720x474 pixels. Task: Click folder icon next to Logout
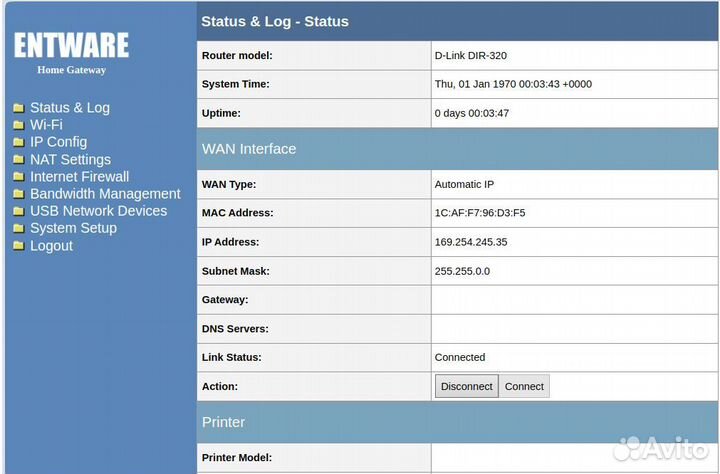(x=18, y=246)
